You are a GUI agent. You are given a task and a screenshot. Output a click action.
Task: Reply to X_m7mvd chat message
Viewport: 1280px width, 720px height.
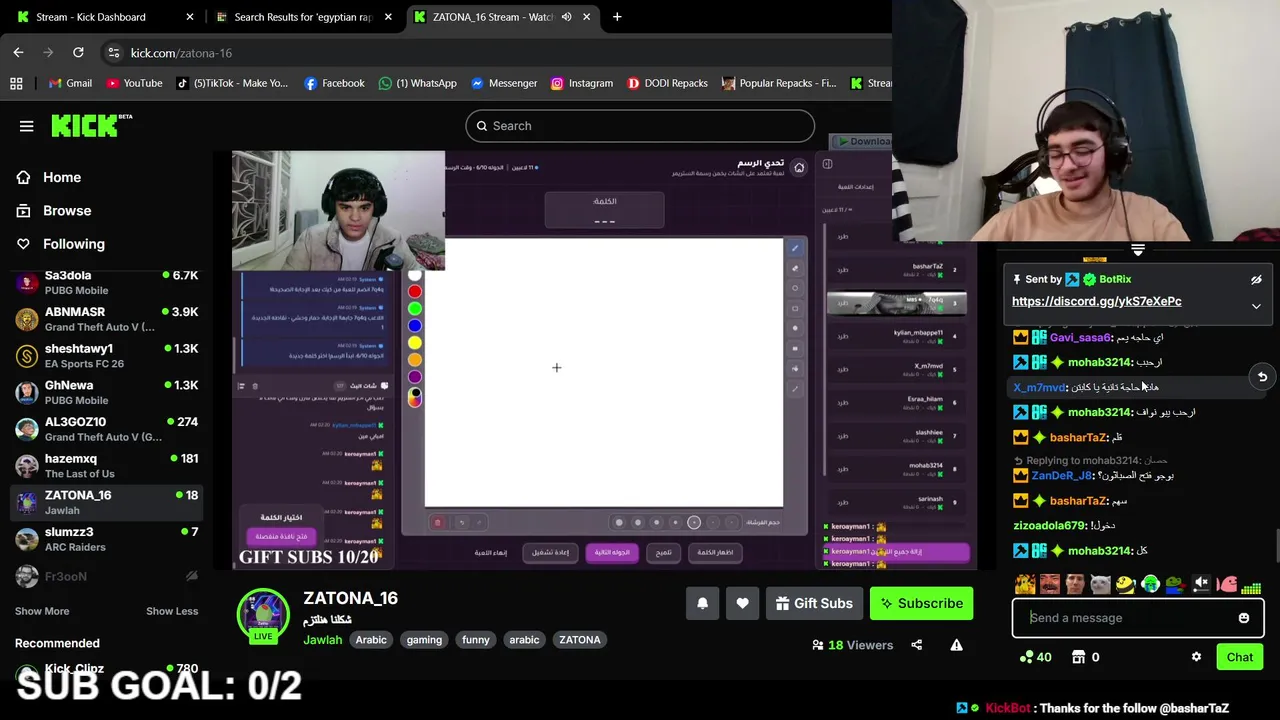pyautogui.click(x=1262, y=377)
